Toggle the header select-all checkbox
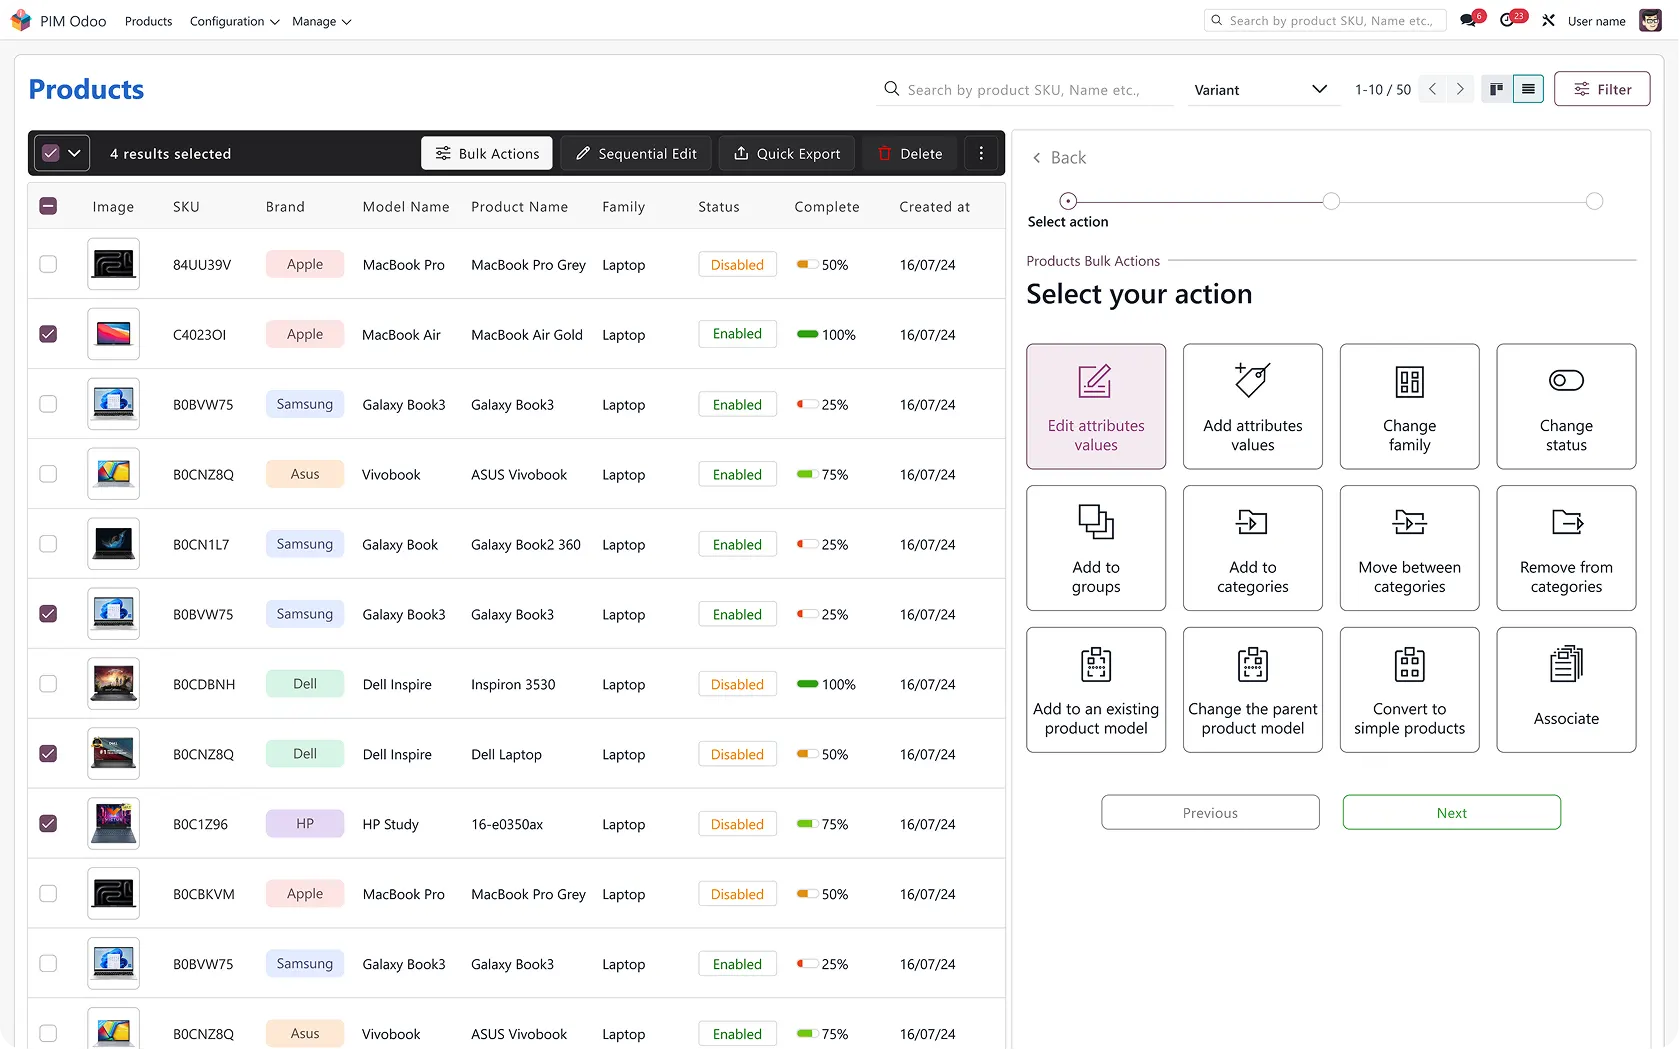This screenshot has height=1050, width=1679. coord(48,206)
